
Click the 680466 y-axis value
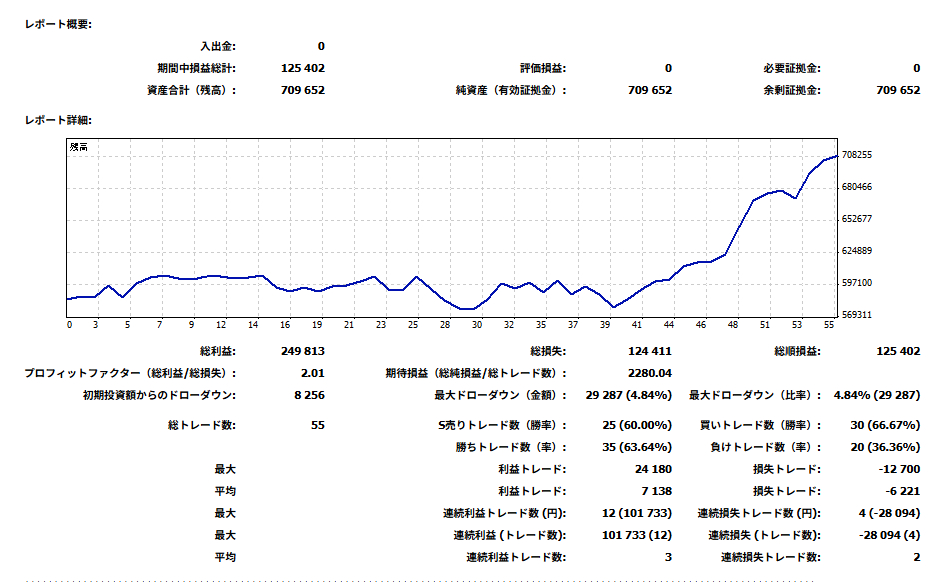857,187
